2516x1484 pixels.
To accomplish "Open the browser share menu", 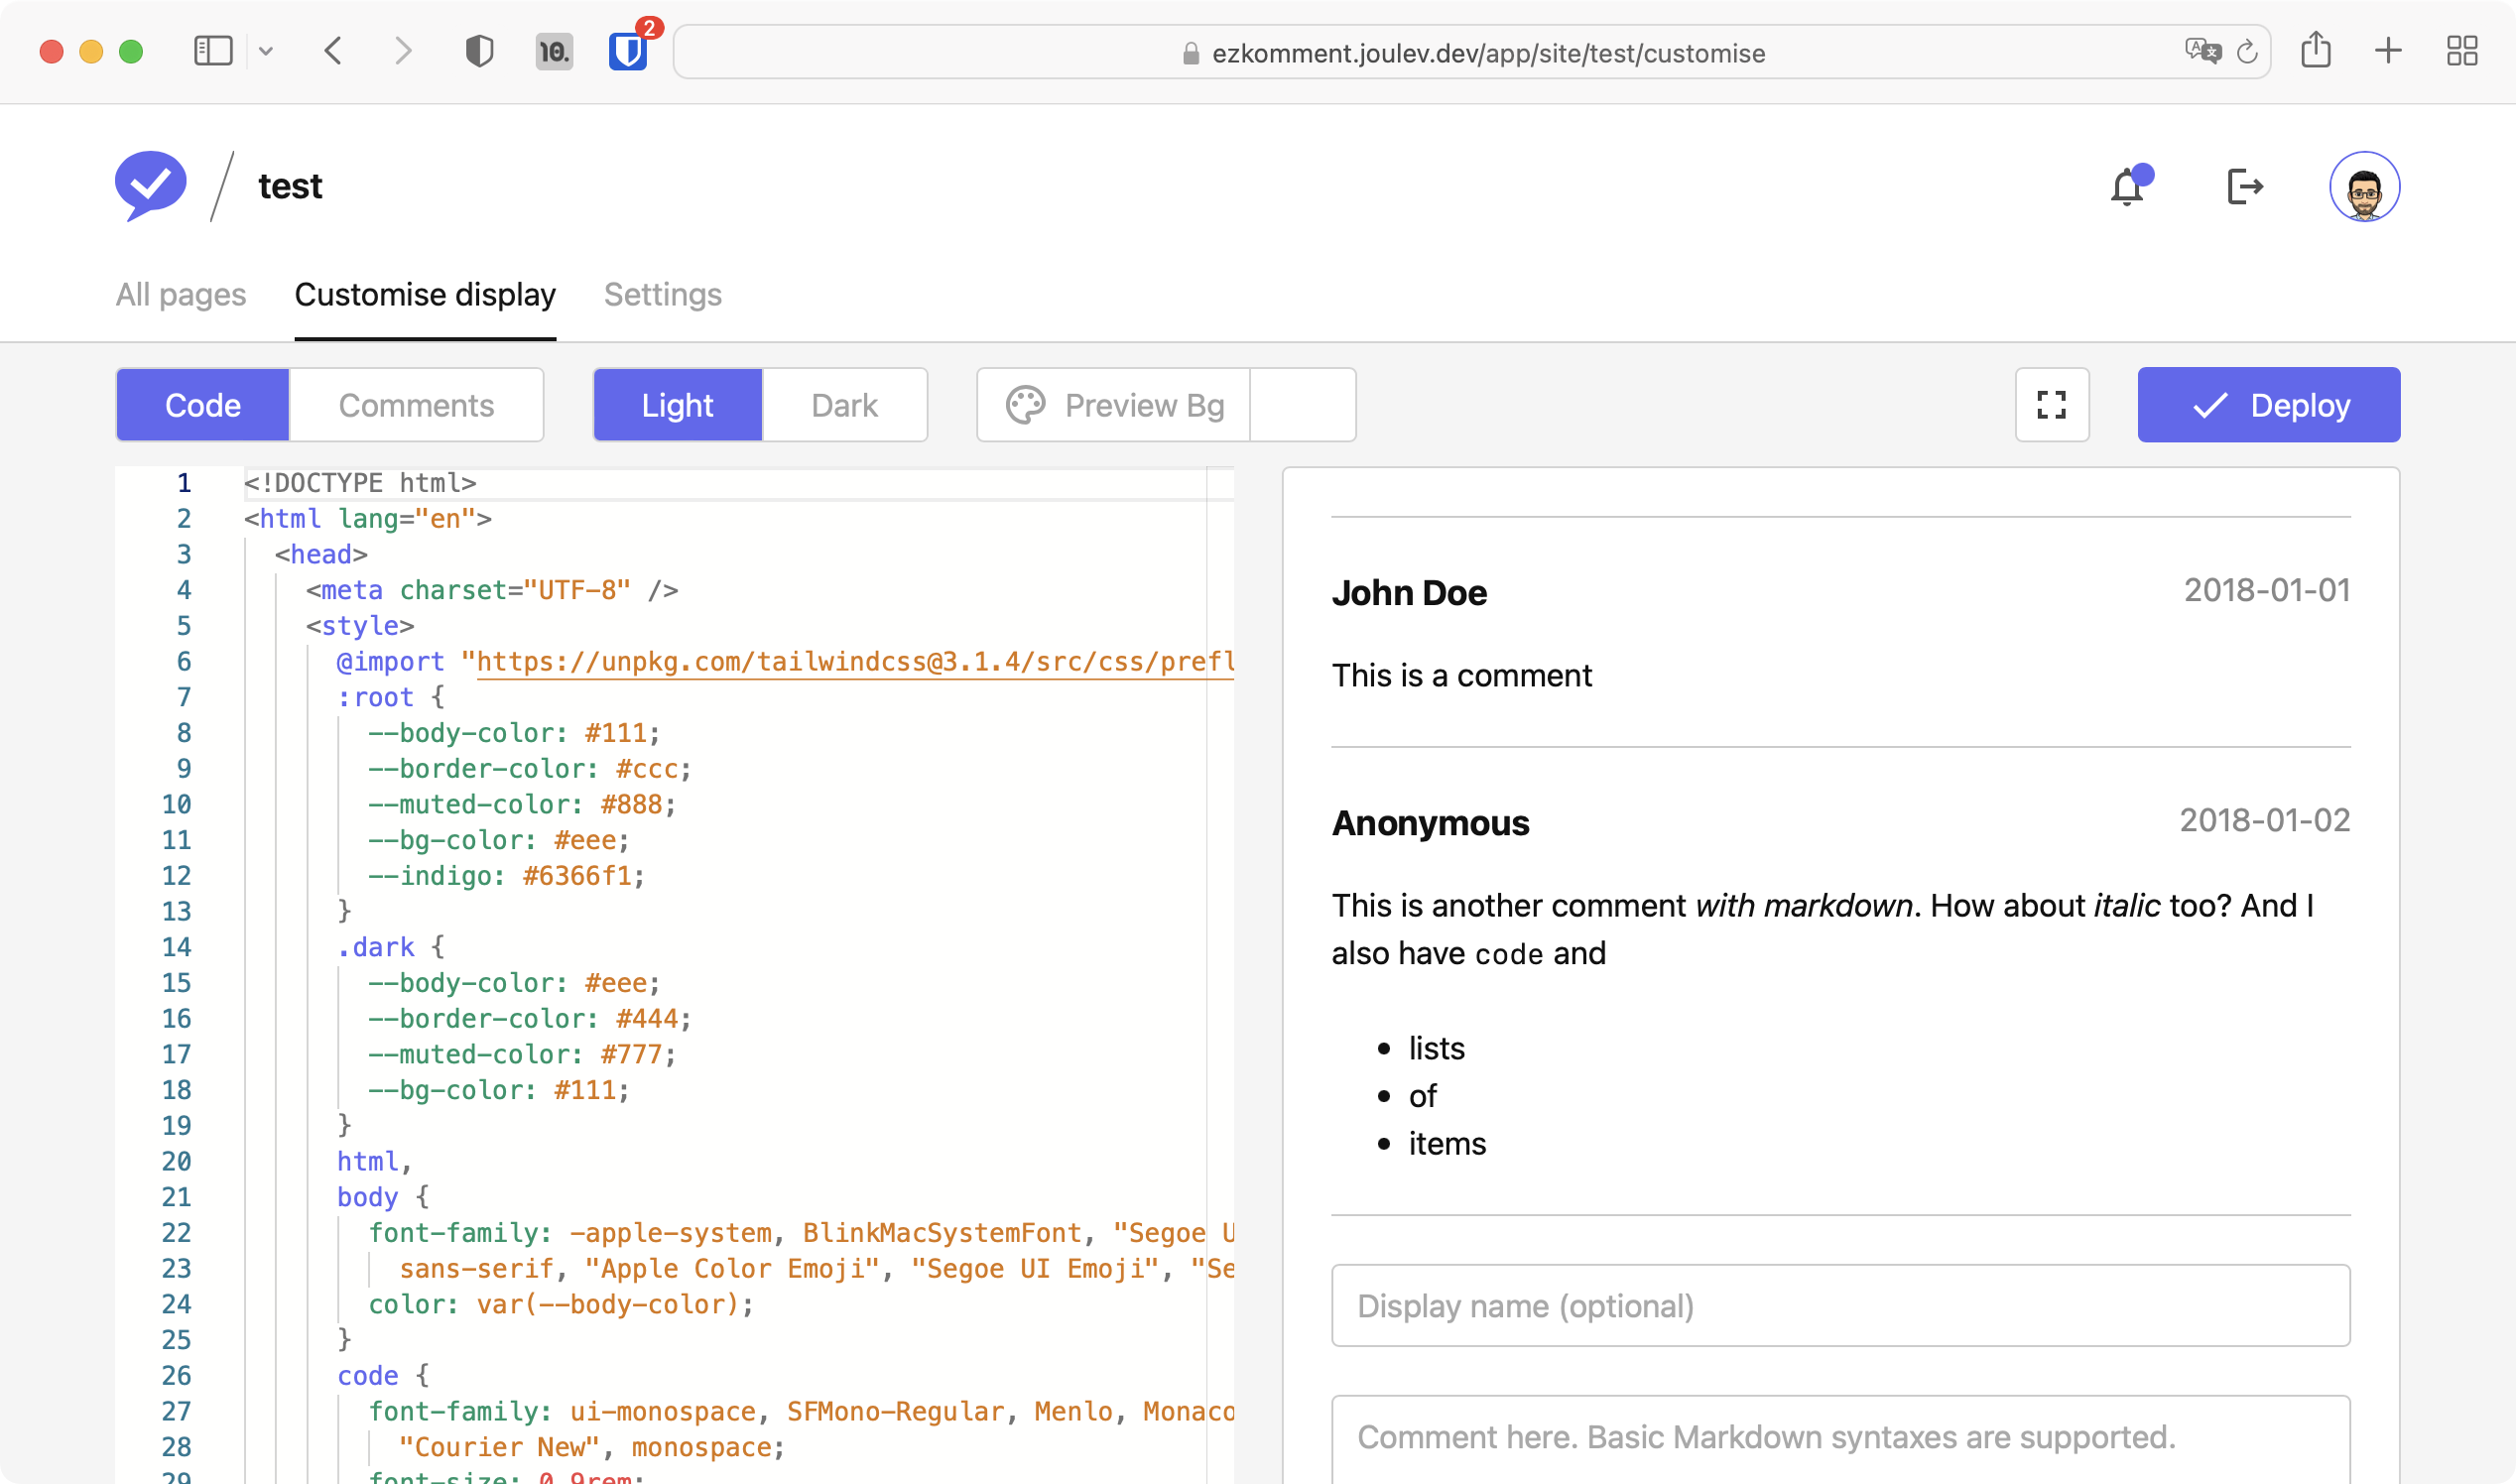I will coord(2318,50).
